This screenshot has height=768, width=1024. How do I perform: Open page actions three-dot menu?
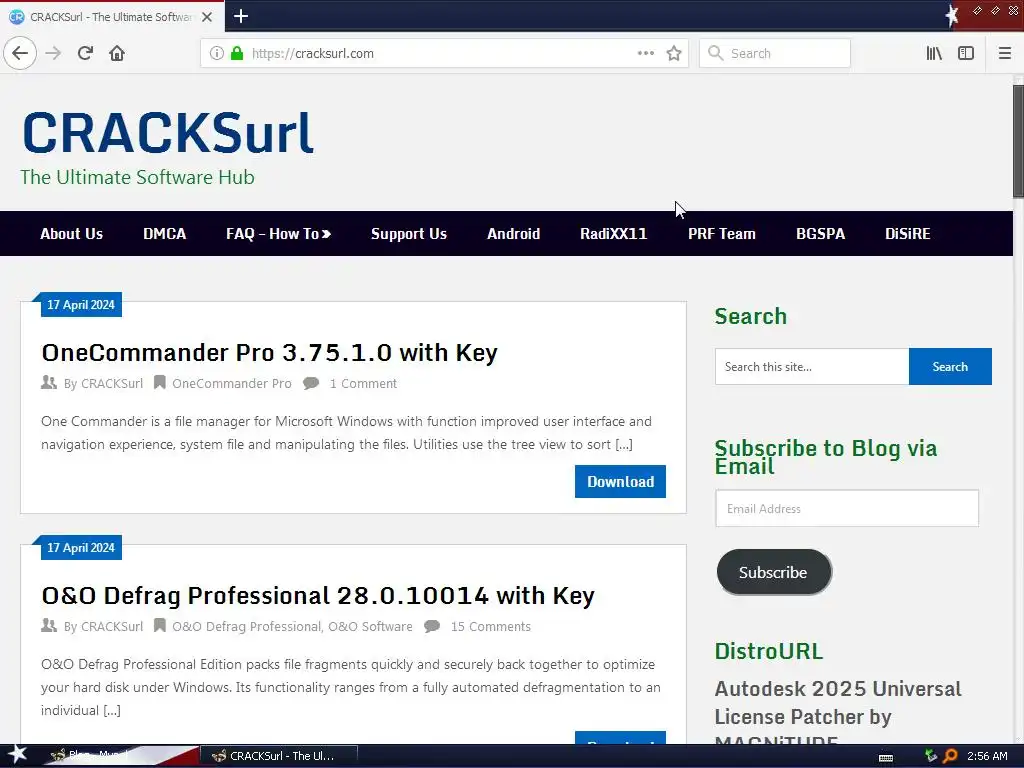pyautogui.click(x=645, y=53)
